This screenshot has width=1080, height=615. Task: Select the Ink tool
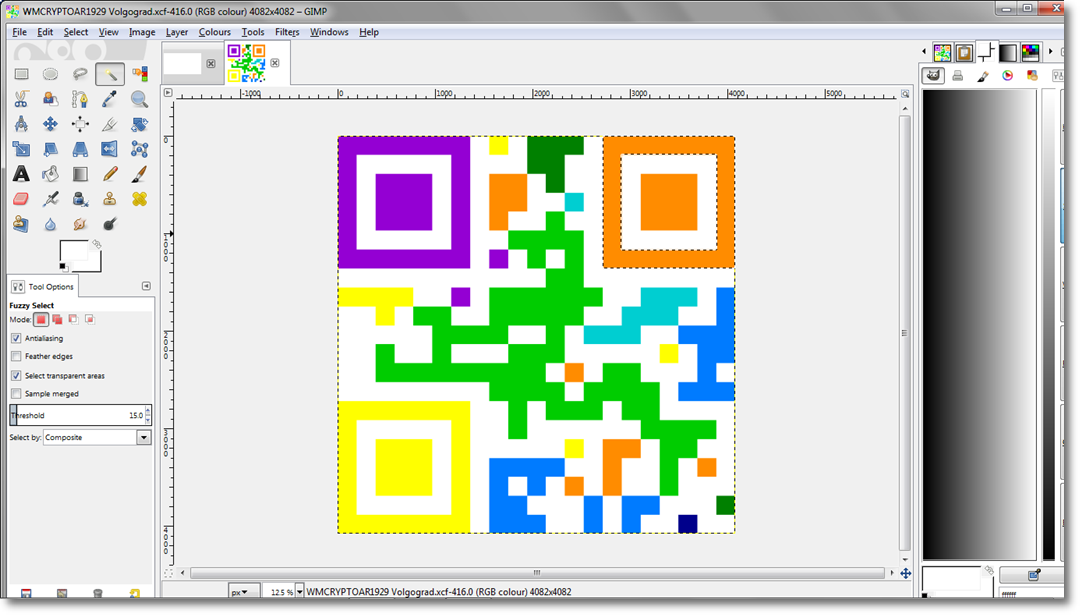click(x=80, y=199)
